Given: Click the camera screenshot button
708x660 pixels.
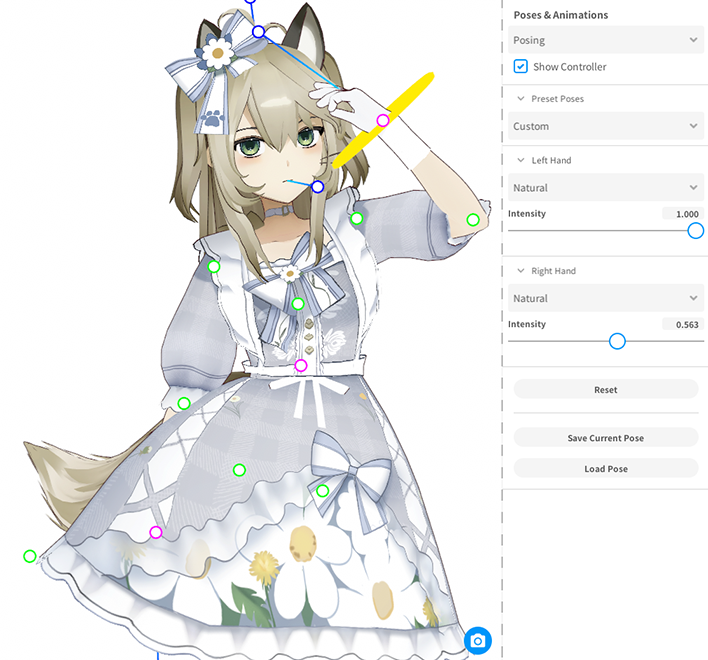Looking at the screenshot, I should pos(478,641).
